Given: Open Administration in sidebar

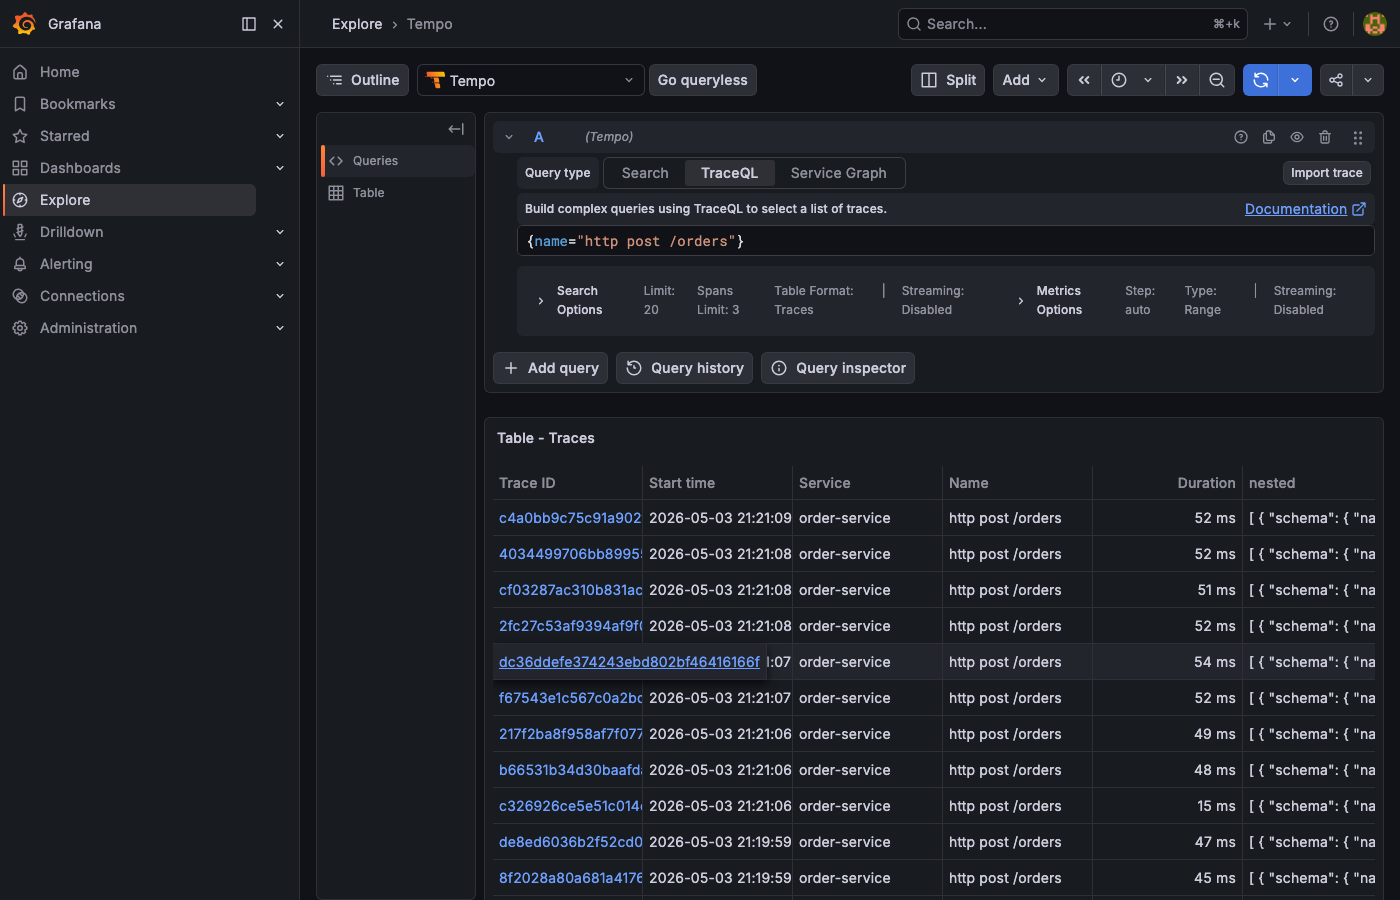Looking at the screenshot, I should (88, 328).
